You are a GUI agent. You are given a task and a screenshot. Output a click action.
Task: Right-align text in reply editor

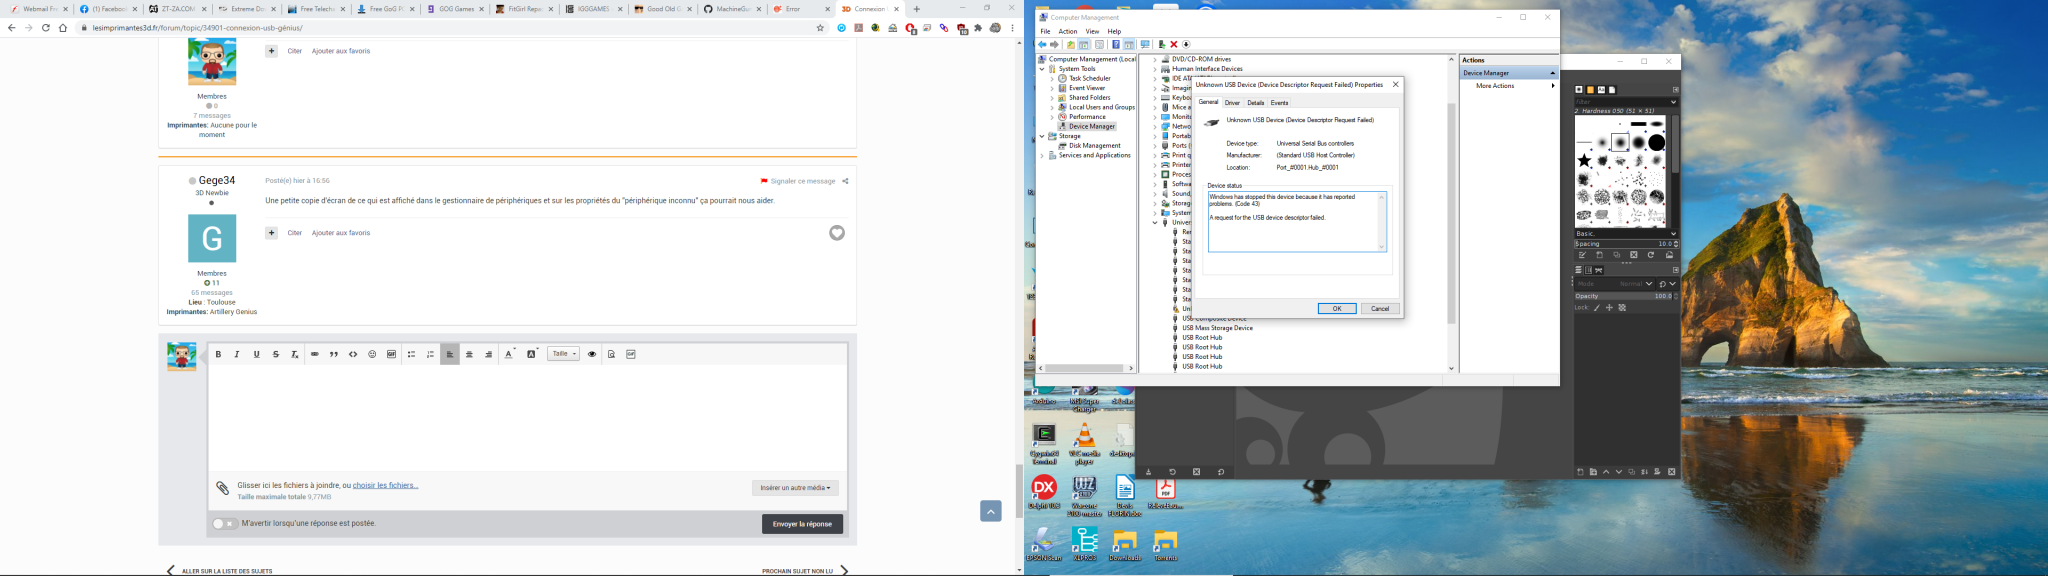(489, 354)
